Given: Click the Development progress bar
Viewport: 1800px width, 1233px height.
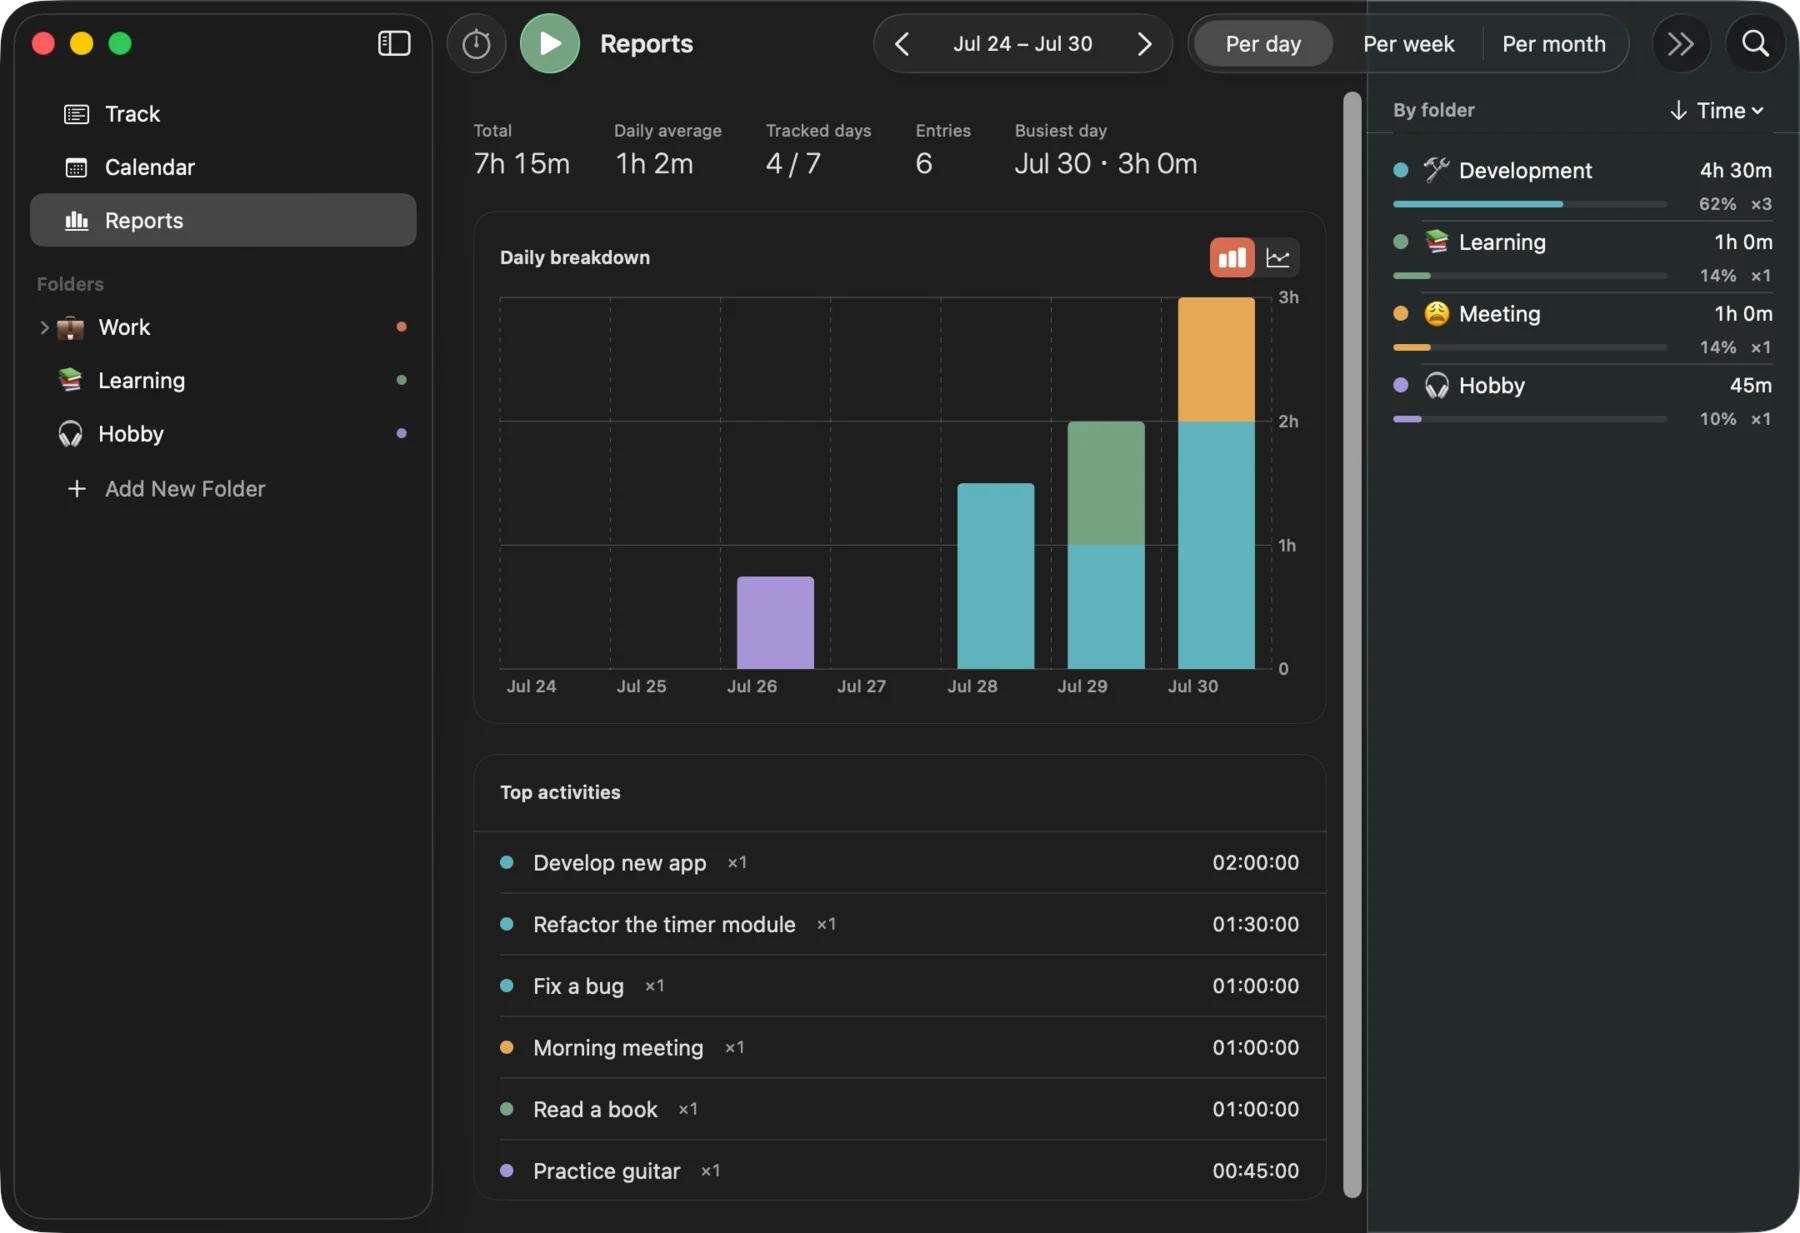Looking at the screenshot, I should pyautogui.click(x=1529, y=204).
